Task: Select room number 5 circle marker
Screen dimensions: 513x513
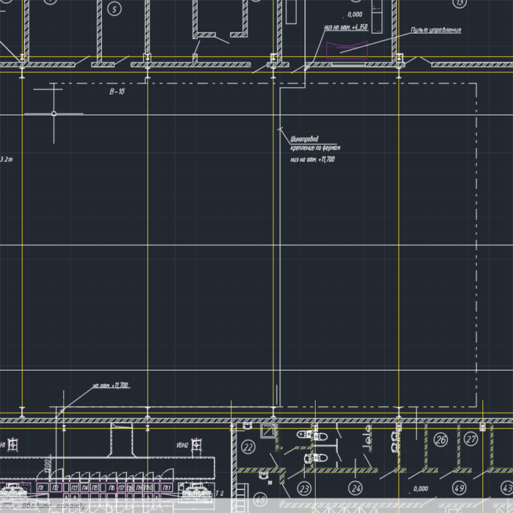Action: tap(114, 9)
